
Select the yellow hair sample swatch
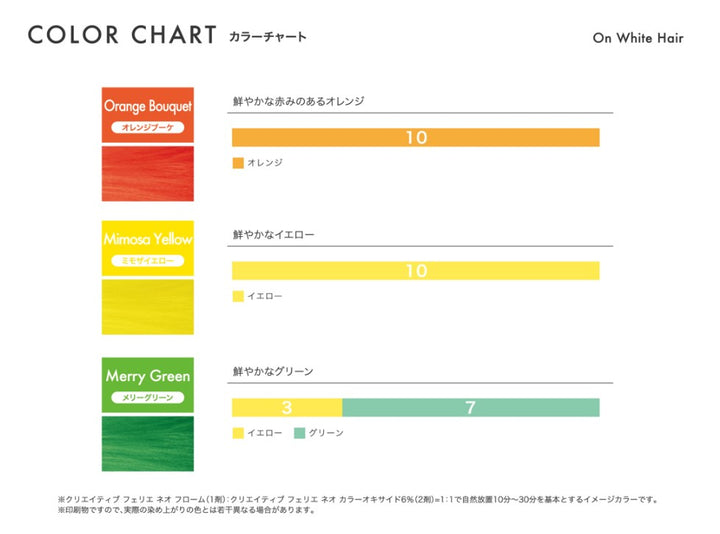coord(147,307)
